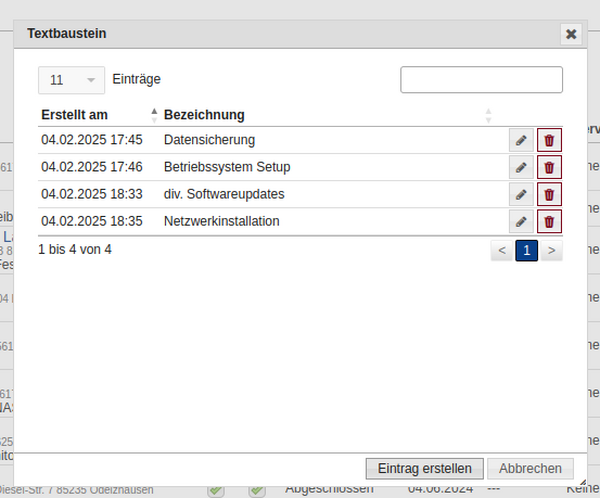Sort table by Bezeichnung column
The width and height of the screenshot is (600, 498).
(x=204, y=114)
